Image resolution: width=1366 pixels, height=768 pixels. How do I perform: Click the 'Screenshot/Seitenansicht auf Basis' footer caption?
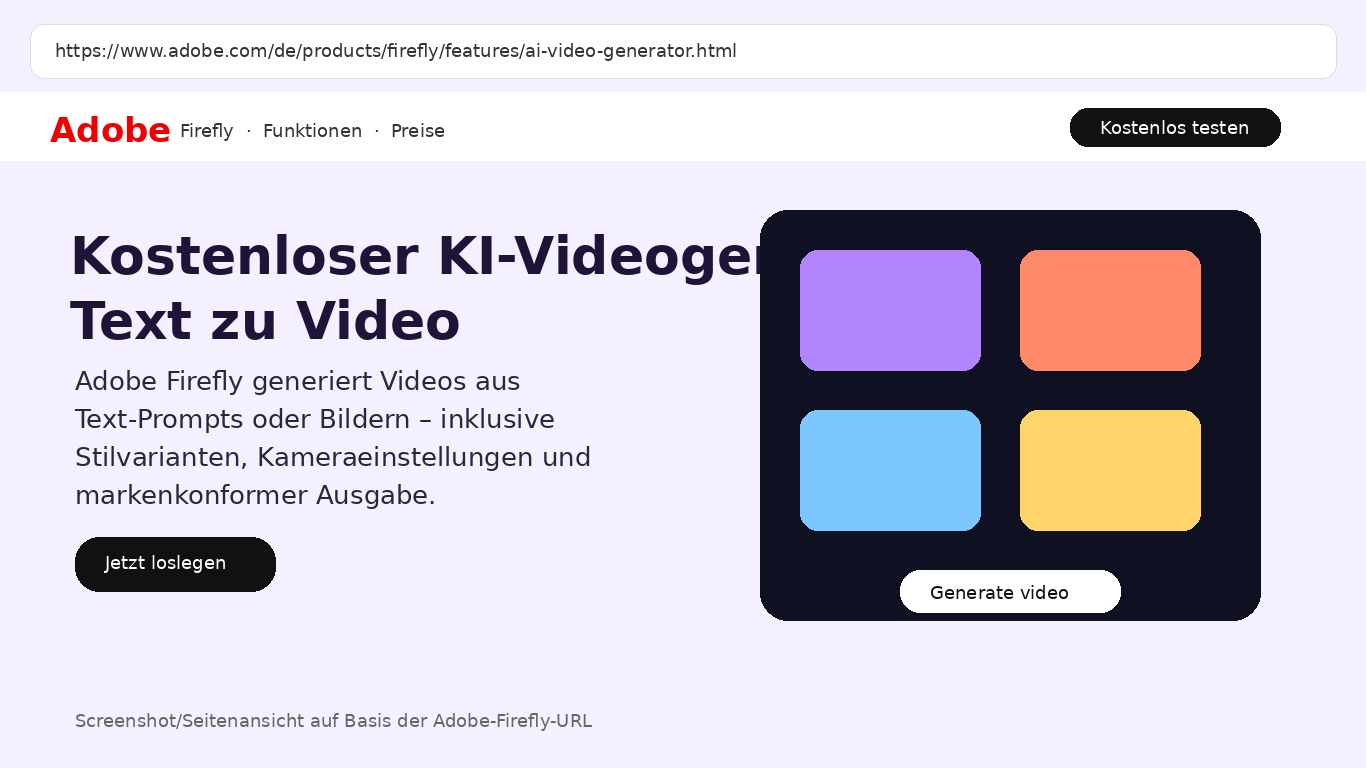click(x=333, y=721)
